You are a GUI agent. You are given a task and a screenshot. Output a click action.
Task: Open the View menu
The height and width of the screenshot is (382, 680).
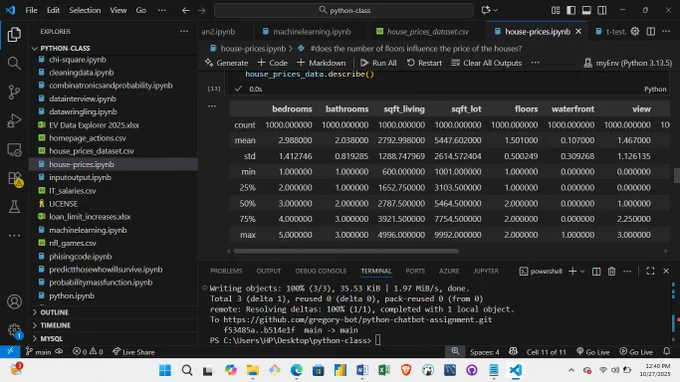118,10
